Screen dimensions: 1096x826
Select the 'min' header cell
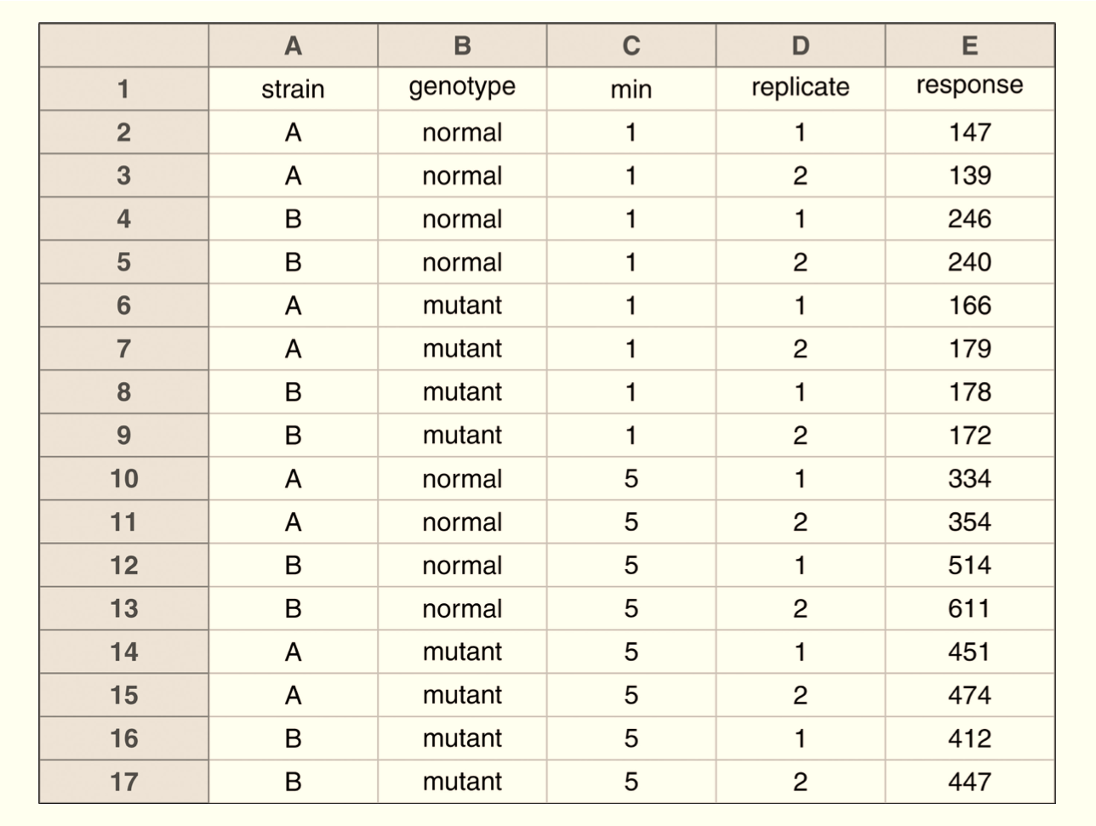[x=631, y=89]
